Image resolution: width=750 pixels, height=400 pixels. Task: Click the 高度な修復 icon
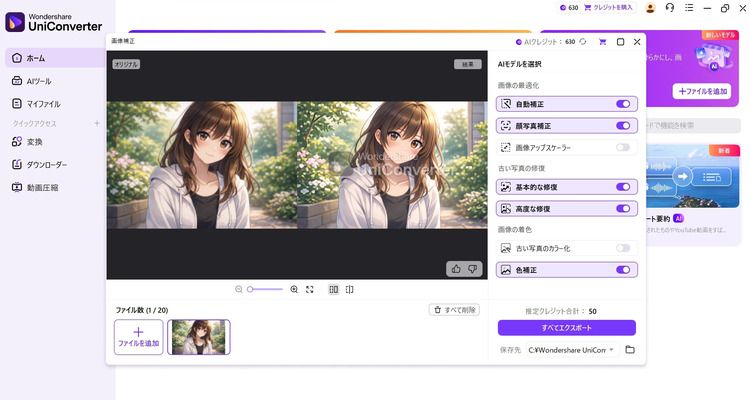point(506,209)
